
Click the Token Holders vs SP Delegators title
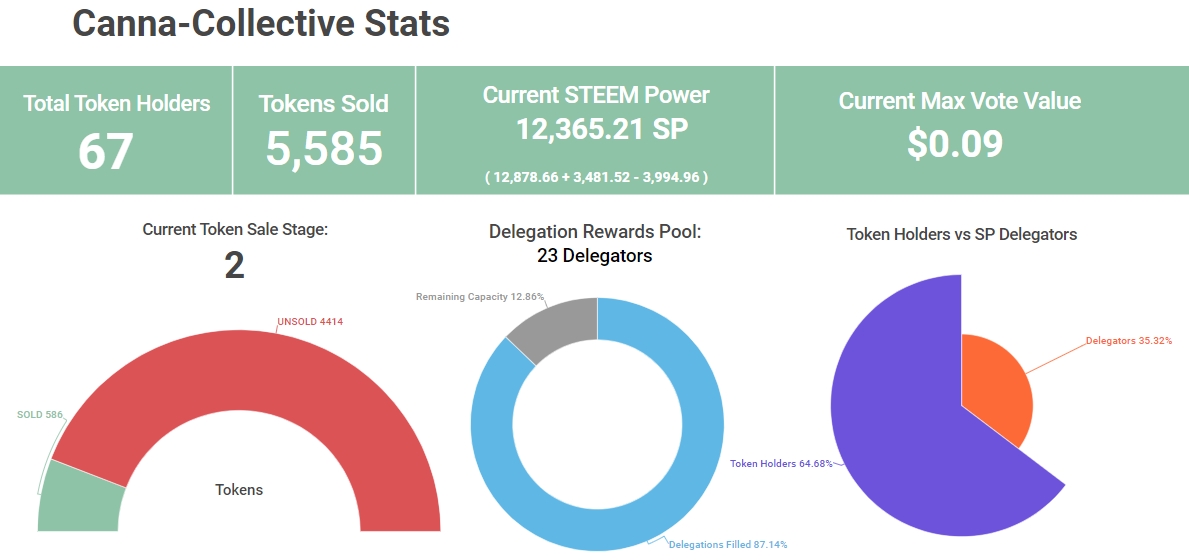[x=961, y=234]
